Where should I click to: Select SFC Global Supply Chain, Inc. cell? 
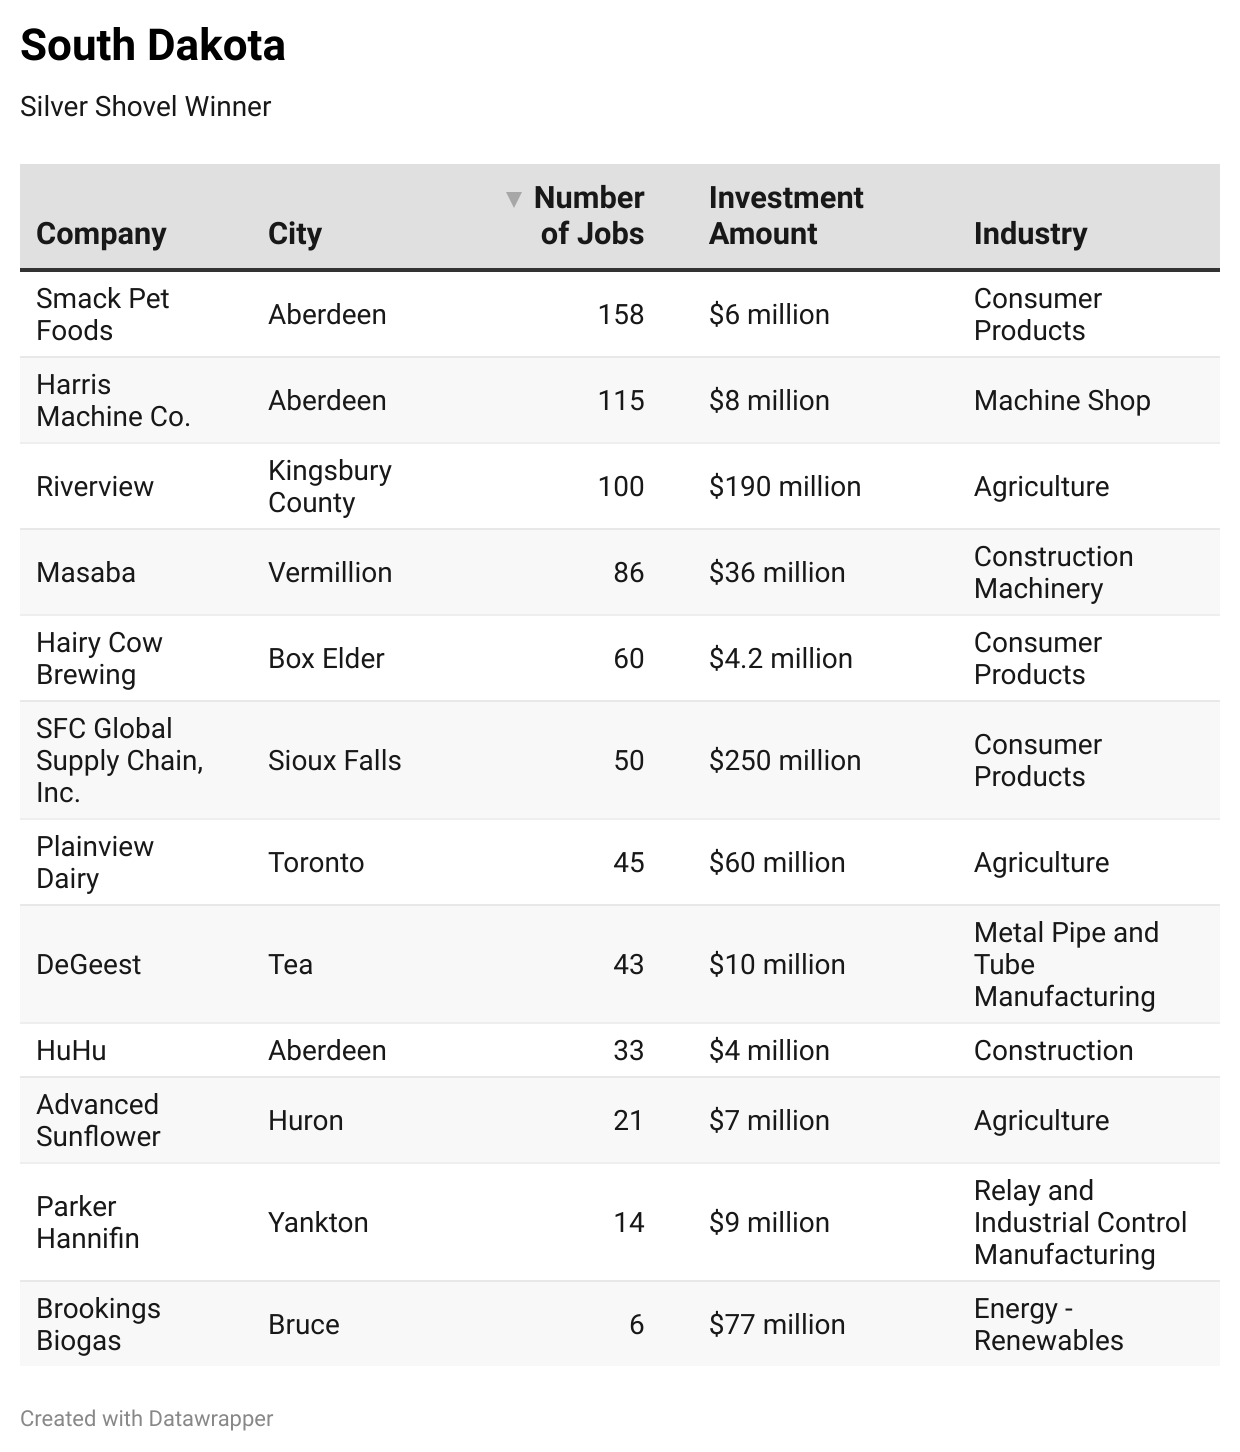point(119,761)
